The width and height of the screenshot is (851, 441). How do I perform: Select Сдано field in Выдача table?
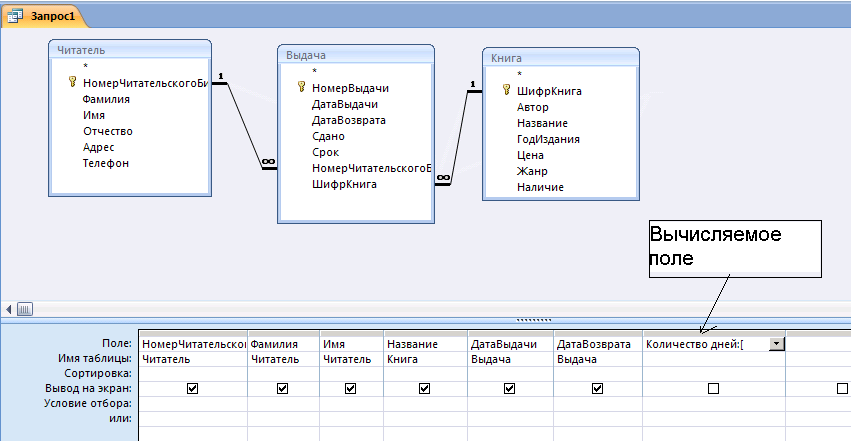[x=328, y=136]
